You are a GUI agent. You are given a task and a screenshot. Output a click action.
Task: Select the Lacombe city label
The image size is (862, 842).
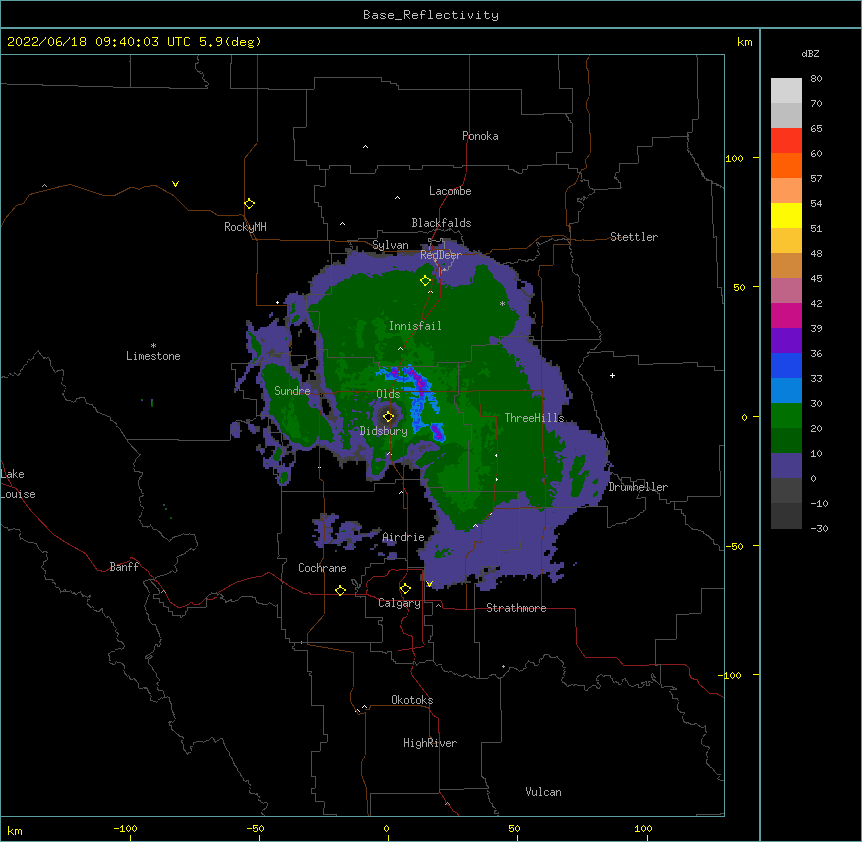[x=450, y=191]
